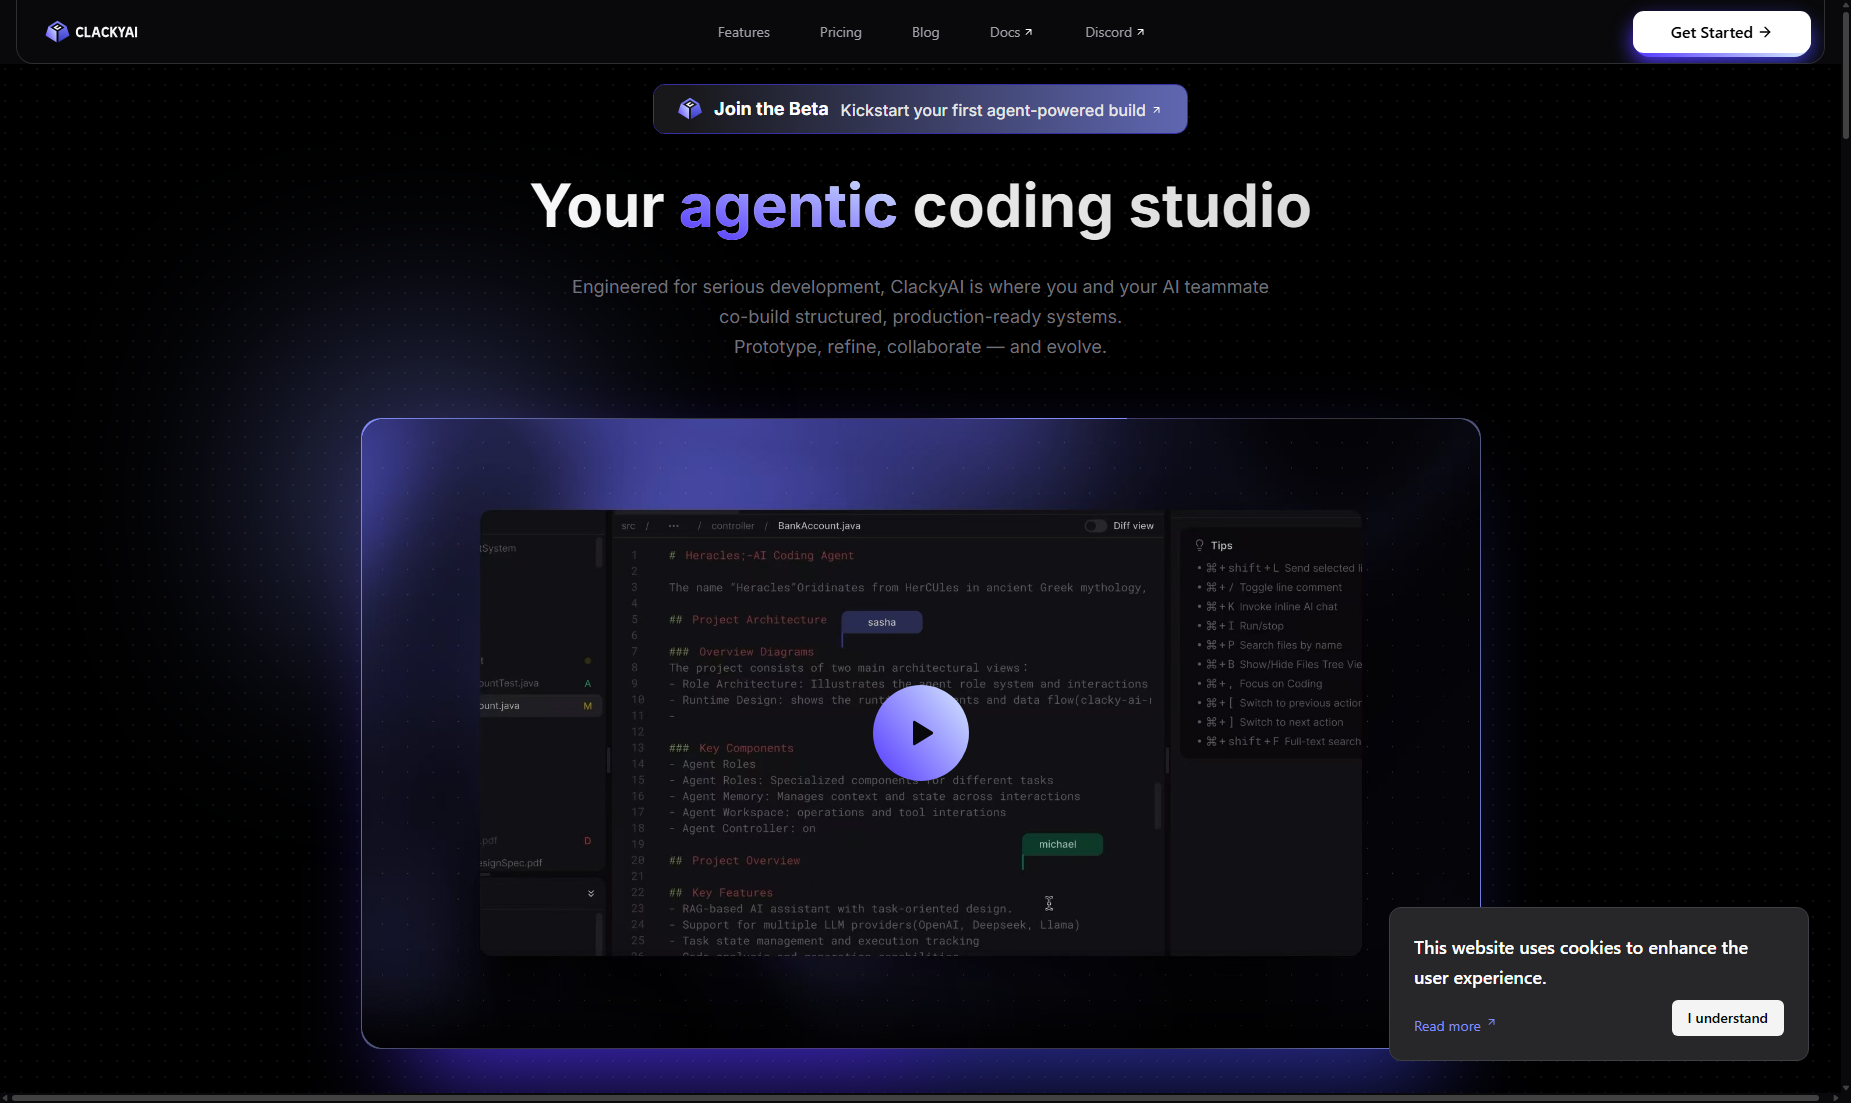Click the sasha collaborator tag
This screenshot has width=1851, height=1103.
pyautogui.click(x=882, y=622)
